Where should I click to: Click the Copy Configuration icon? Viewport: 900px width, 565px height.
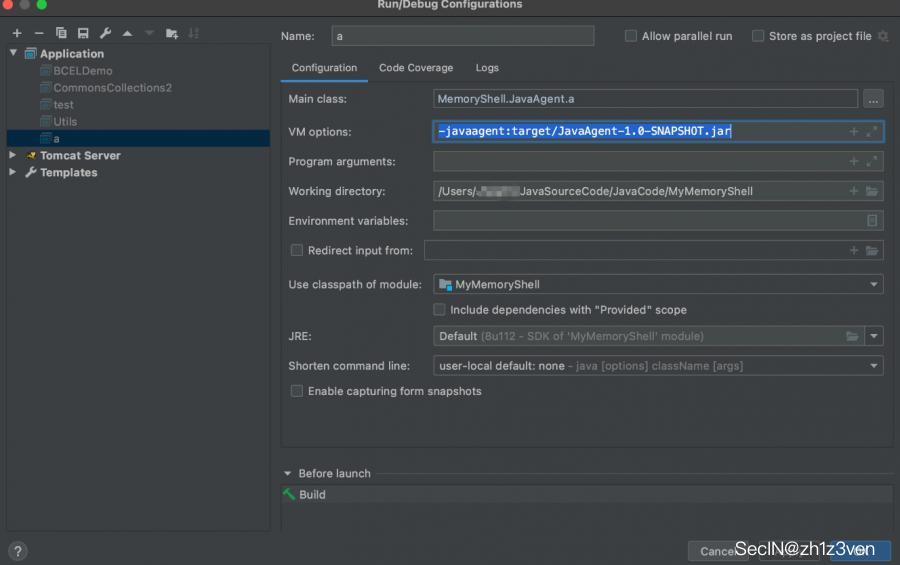pos(62,33)
